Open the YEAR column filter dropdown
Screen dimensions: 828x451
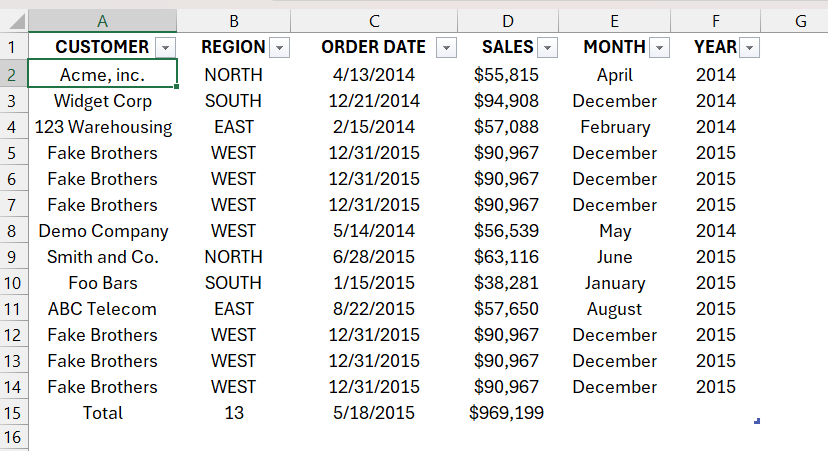(749, 48)
